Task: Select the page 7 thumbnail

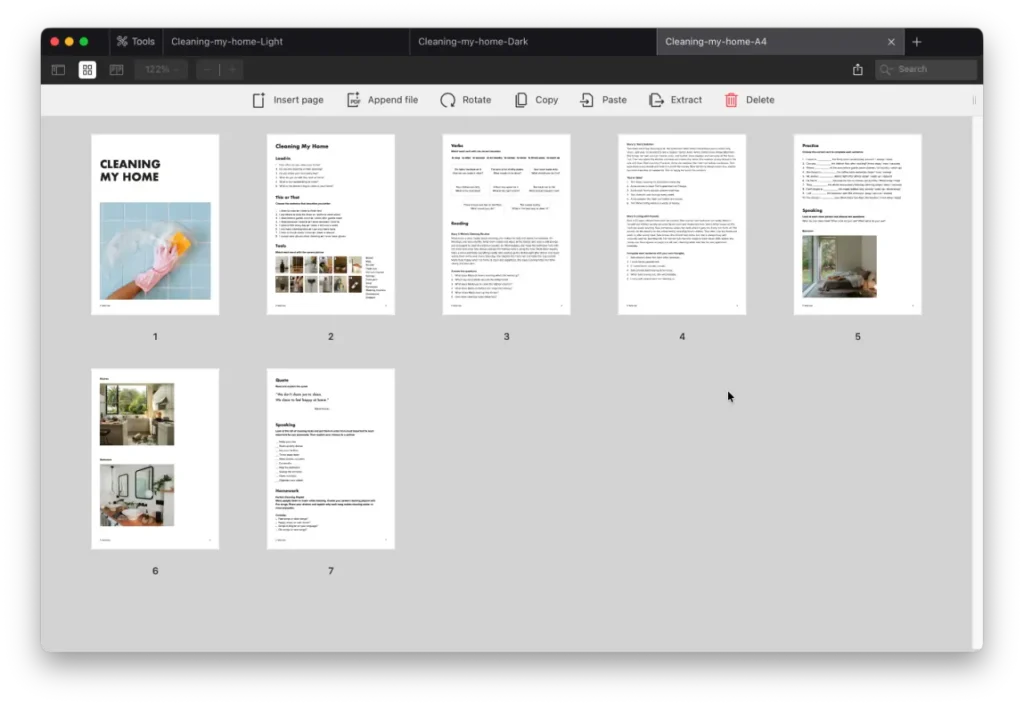Action: pyautogui.click(x=330, y=458)
